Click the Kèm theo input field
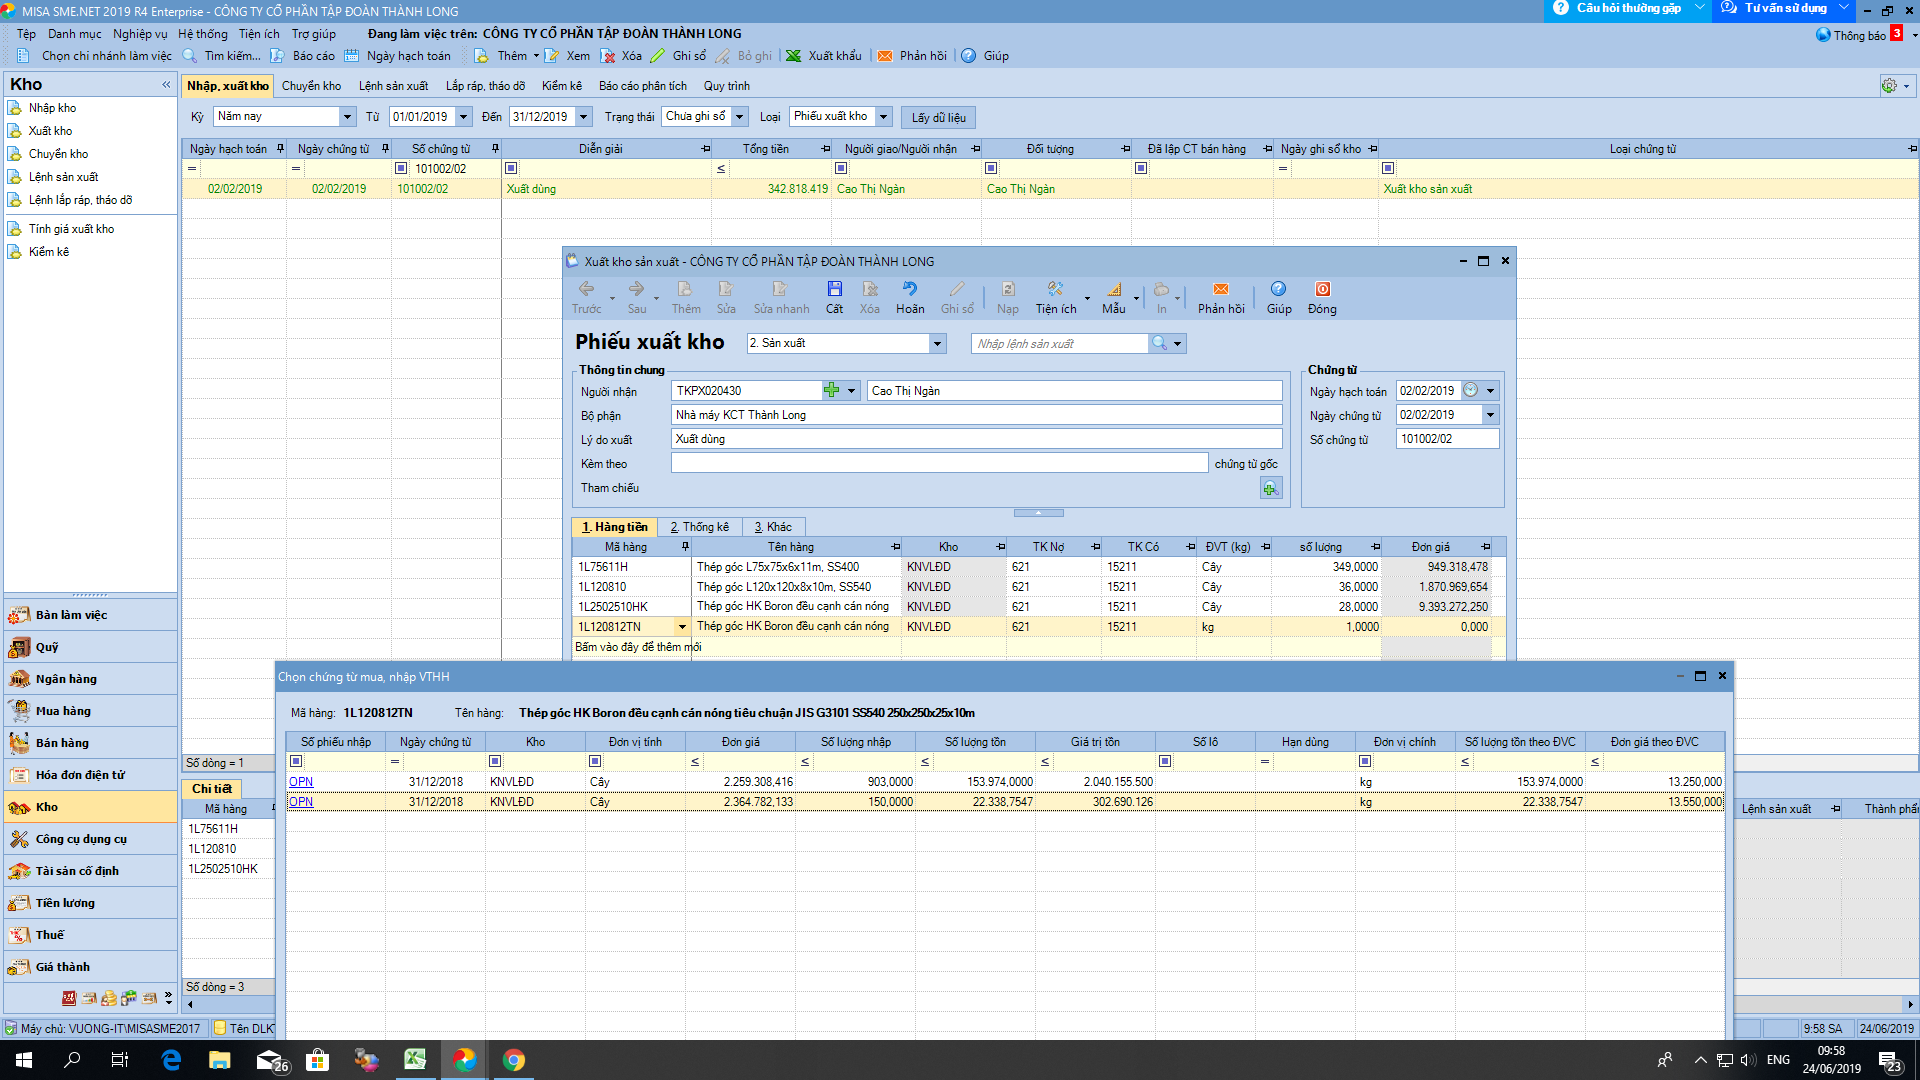Viewport: 1920px width, 1080px height. tap(939, 463)
